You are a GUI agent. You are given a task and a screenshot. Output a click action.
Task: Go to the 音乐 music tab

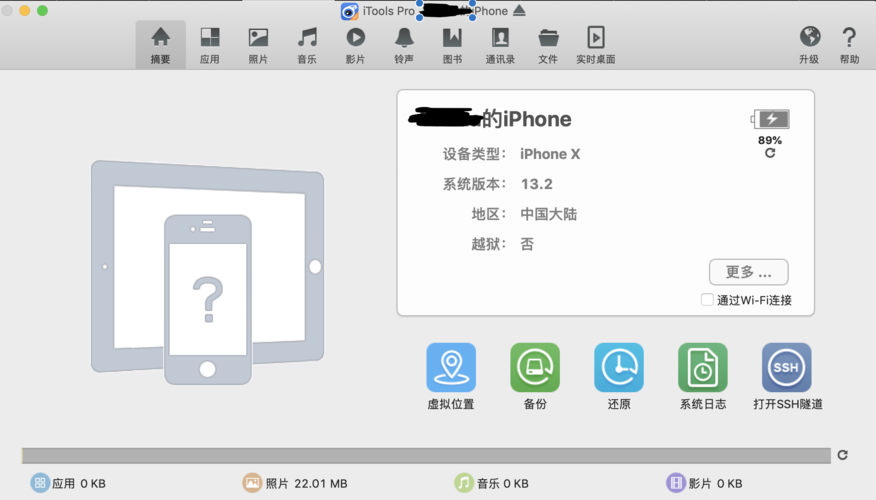click(x=307, y=45)
